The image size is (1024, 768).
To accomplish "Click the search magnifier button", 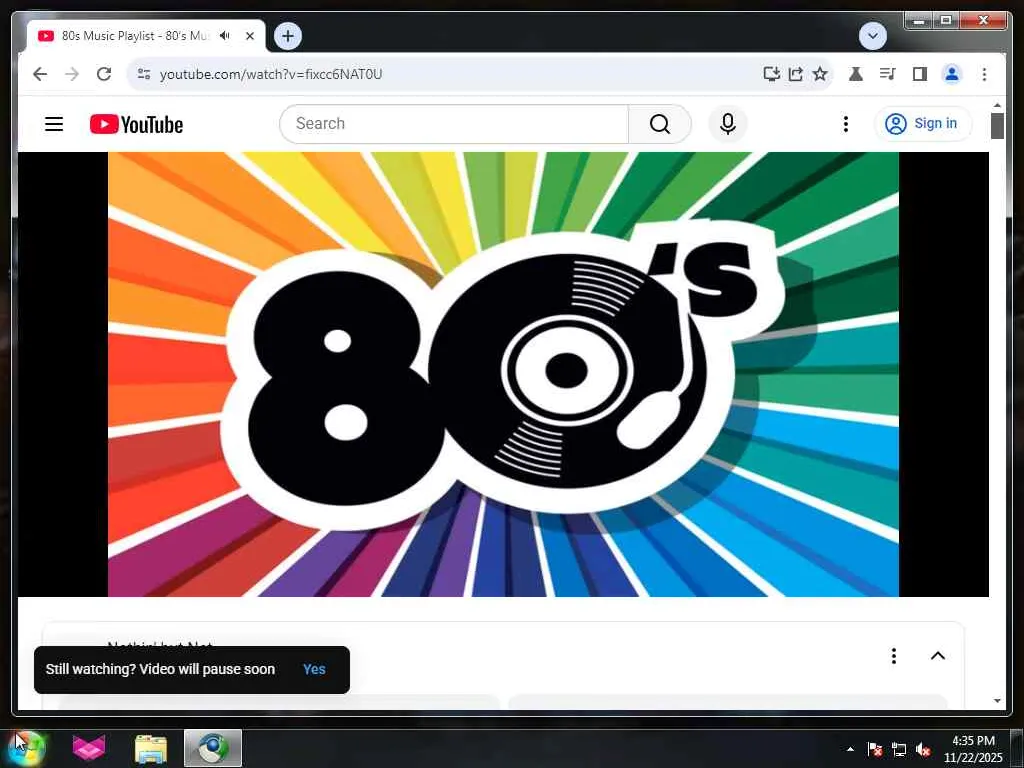I will [660, 124].
